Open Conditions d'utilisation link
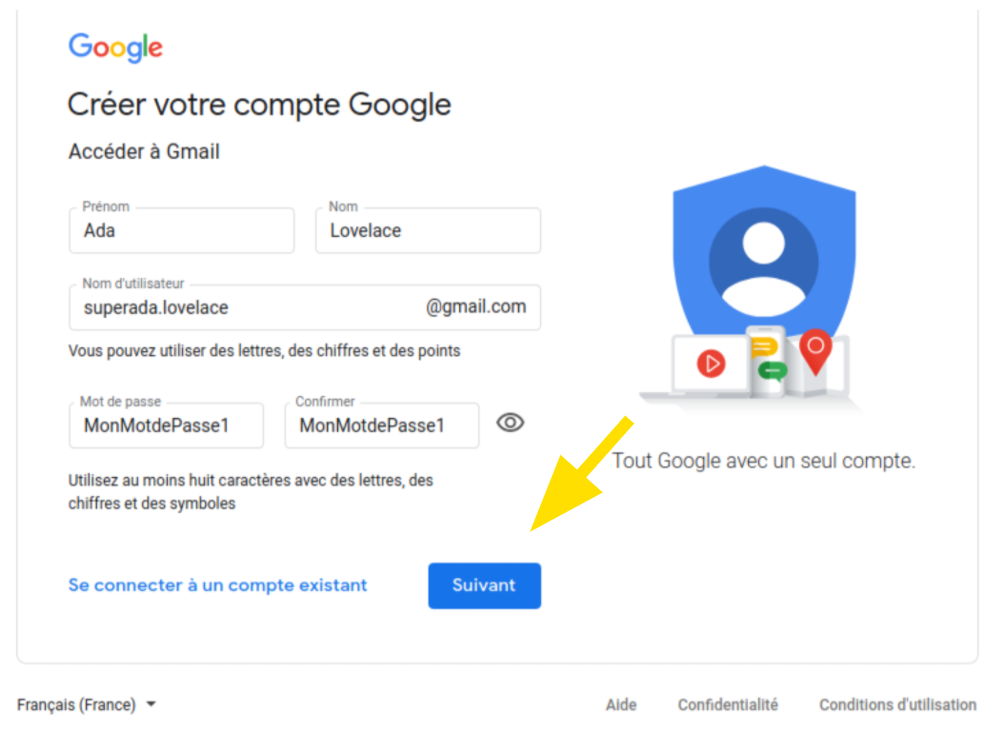 point(897,704)
